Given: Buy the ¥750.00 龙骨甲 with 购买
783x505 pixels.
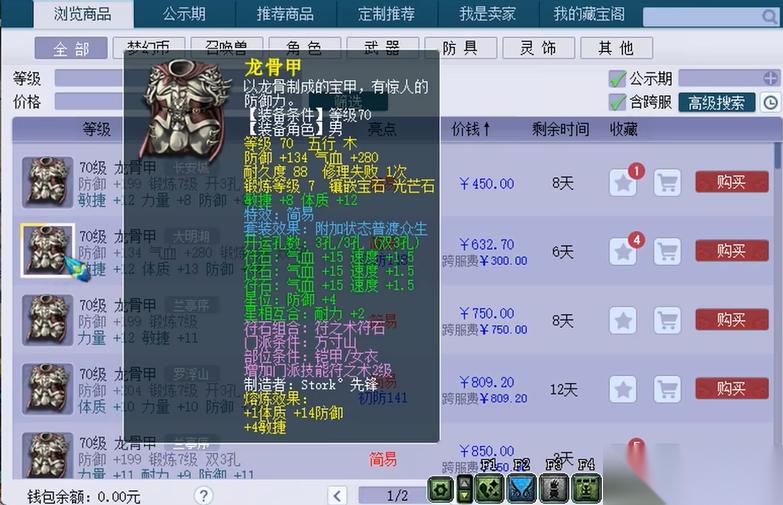Looking at the screenshot, I should pyautogui.click(x=732, y=320).
